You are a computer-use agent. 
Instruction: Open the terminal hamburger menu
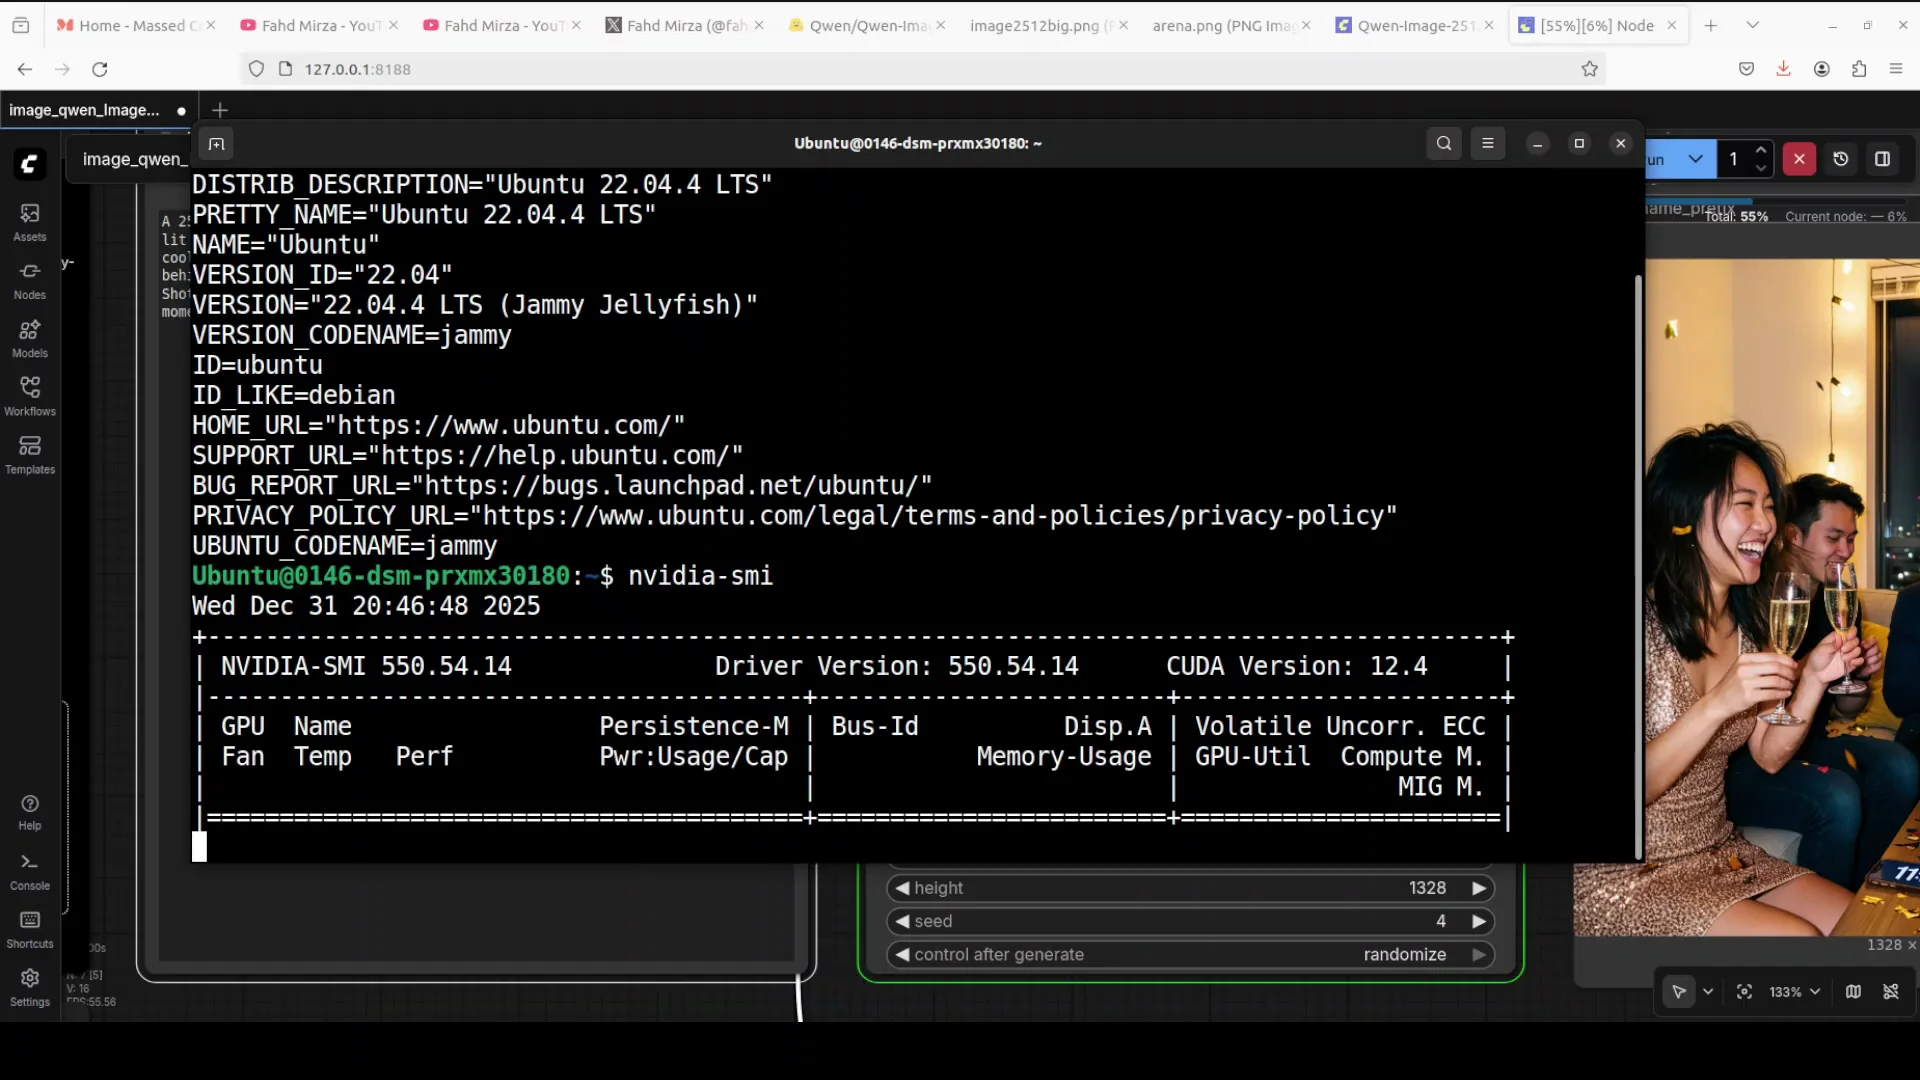pos(1488,143)
